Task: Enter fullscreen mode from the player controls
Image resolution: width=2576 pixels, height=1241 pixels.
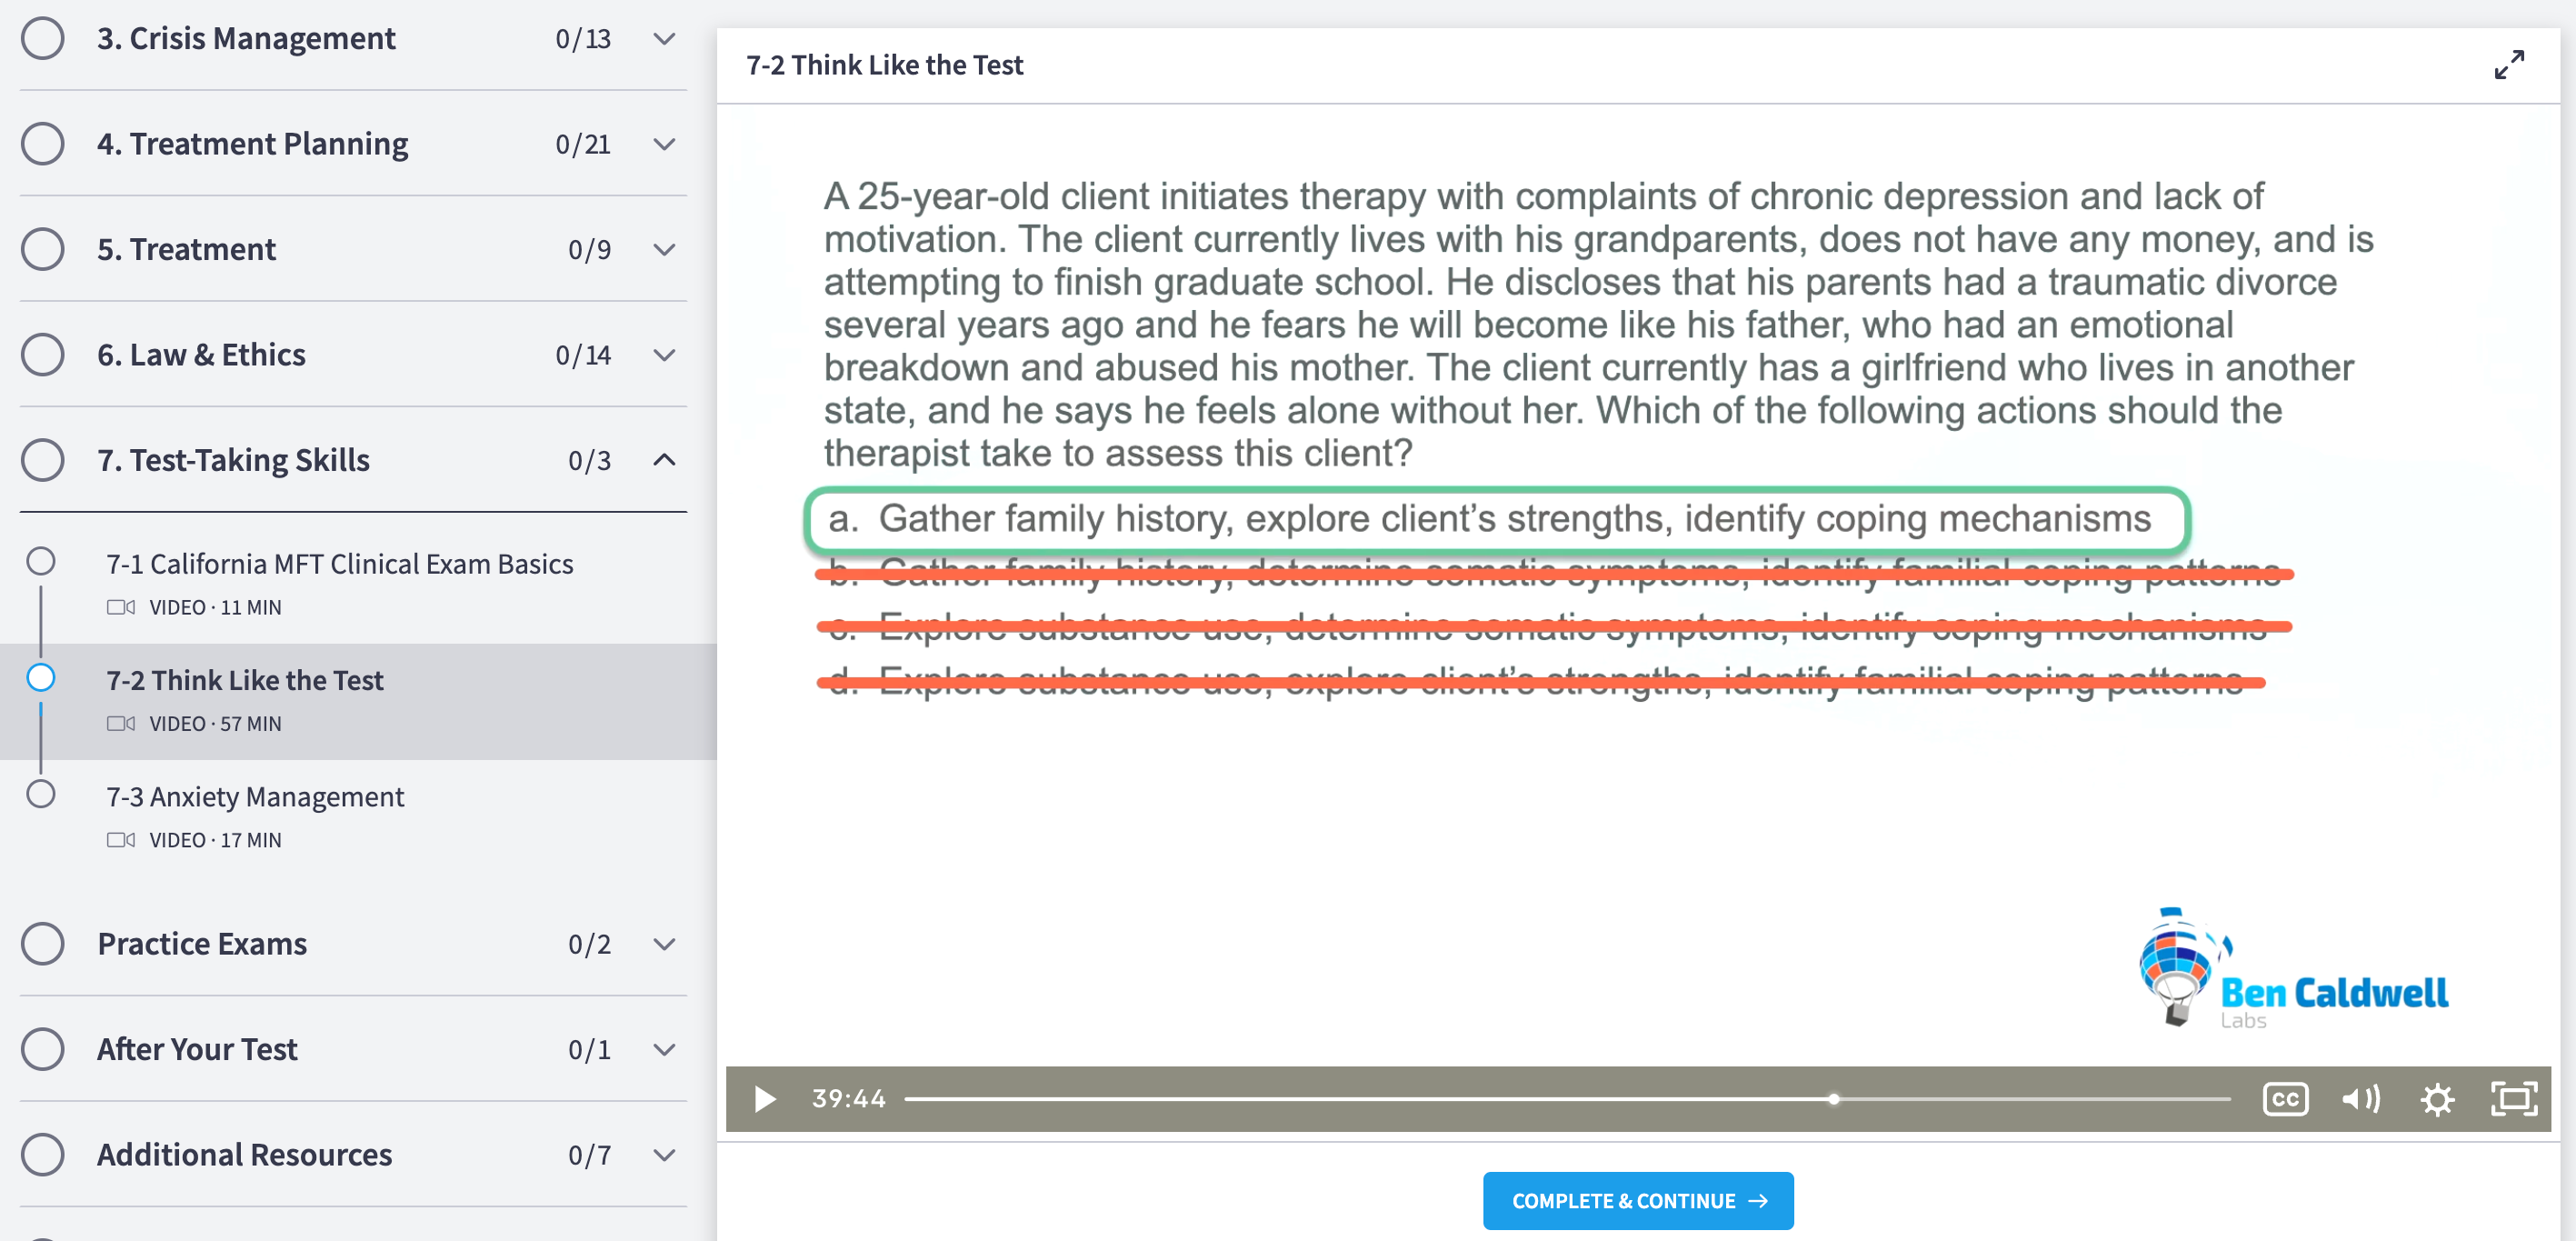Action: 2514,1099
